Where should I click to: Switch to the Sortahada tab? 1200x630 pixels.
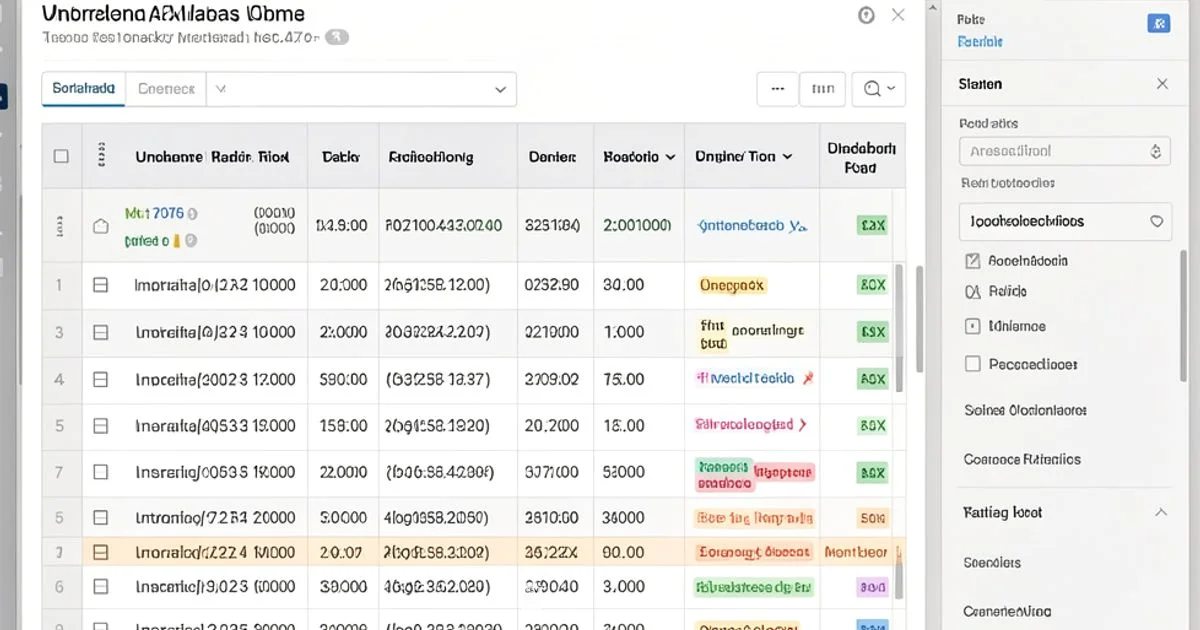83,88
